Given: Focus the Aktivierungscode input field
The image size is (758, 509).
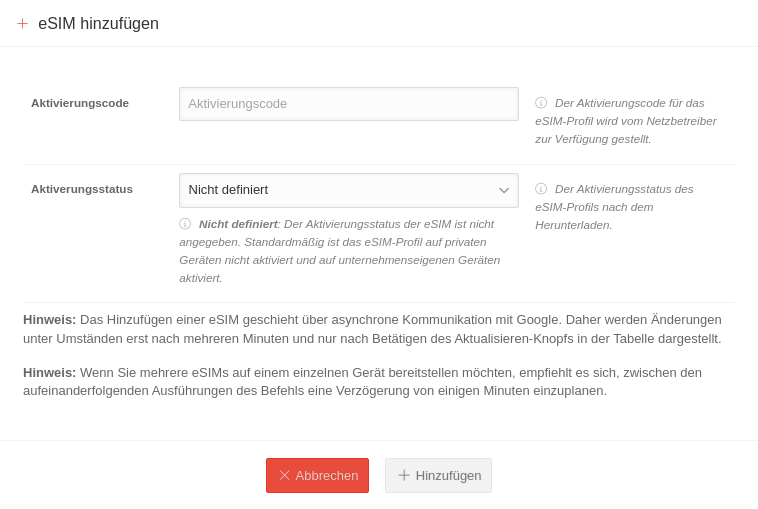Looking at the screenshot, I should coord(348,104).
